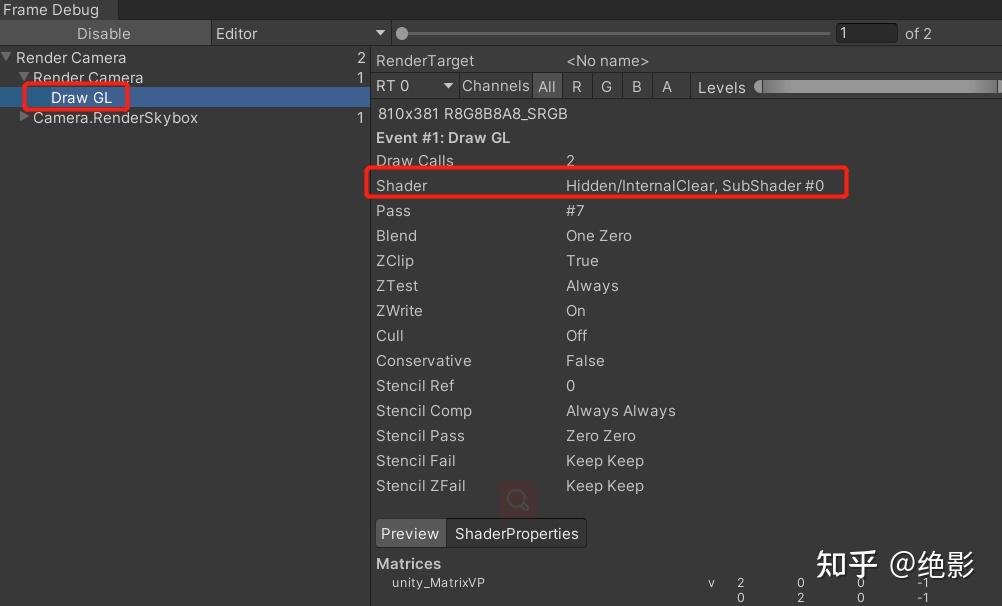This screenshot has height=606, width=1002.
Task: Open the RT 0 render target dropdown
Action: (414, 86)
